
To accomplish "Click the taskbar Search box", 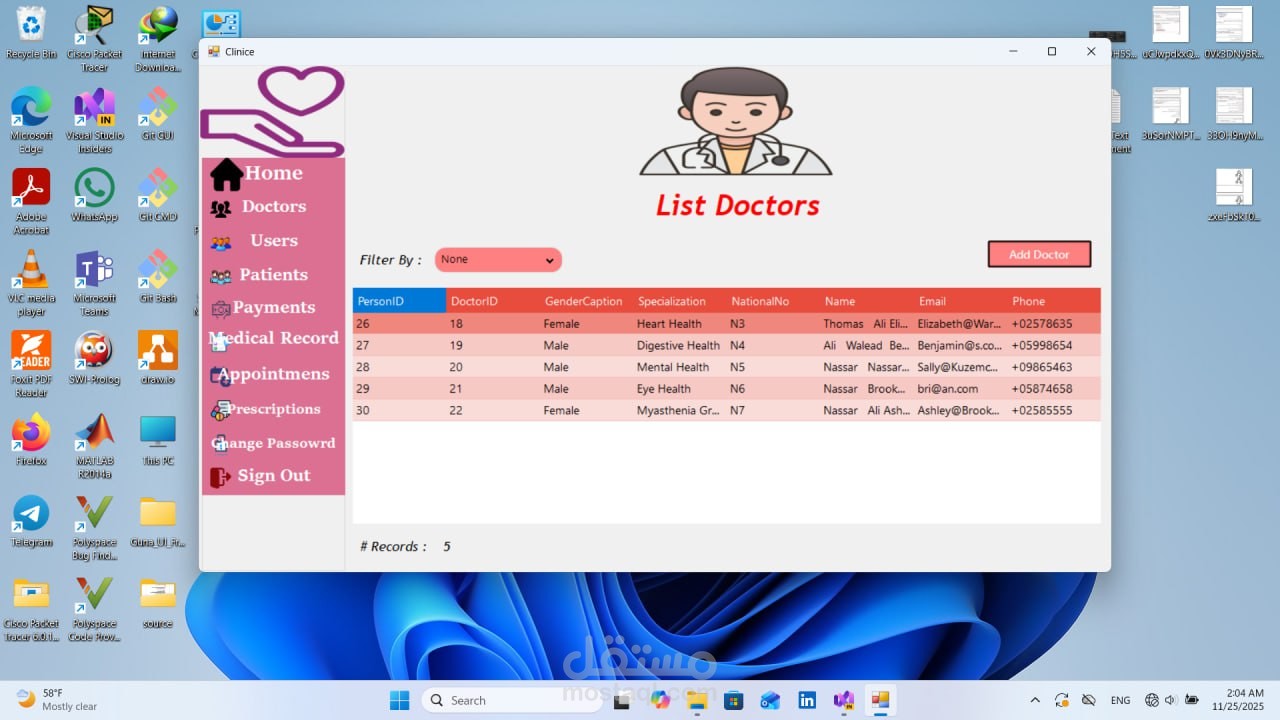I will 511,700.
